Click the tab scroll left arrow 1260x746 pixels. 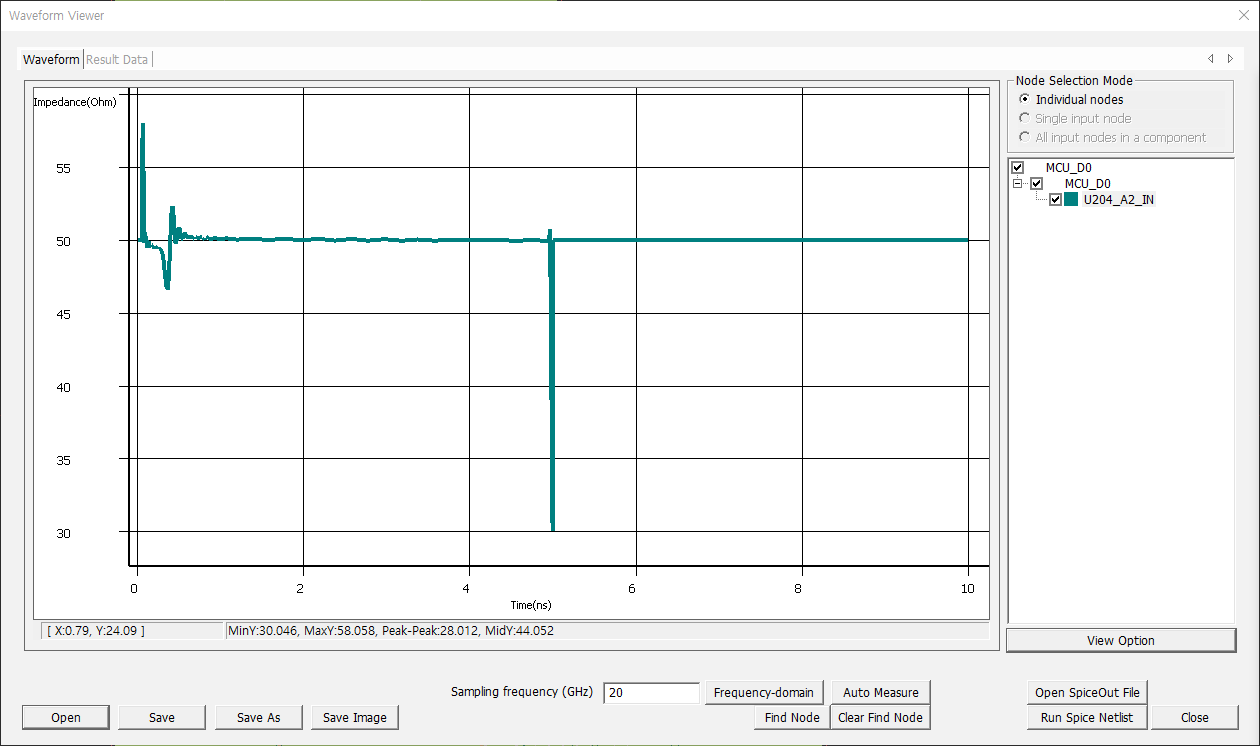click(1211, 59)
